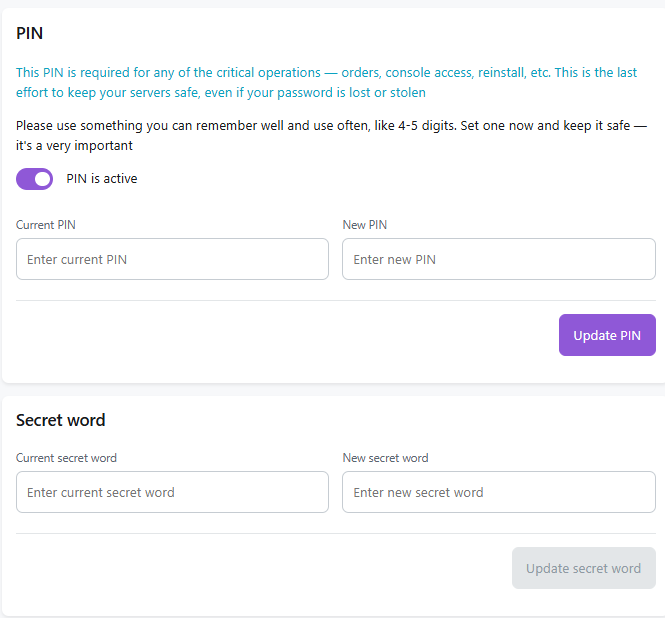Click the Current PIN input field

point(172,259)
